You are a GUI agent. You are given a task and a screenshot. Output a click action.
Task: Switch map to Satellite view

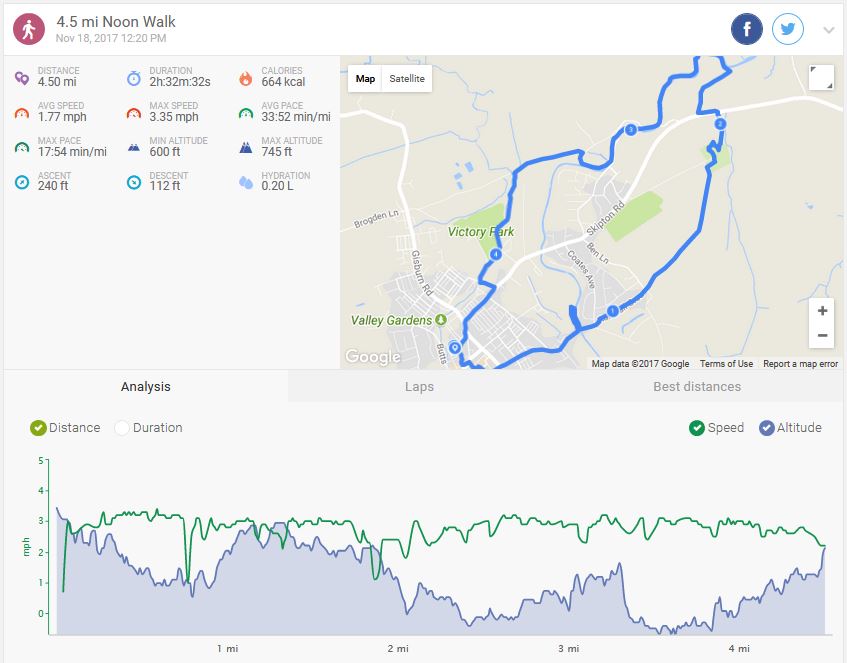pyautogui.click(x=407, y=79)
